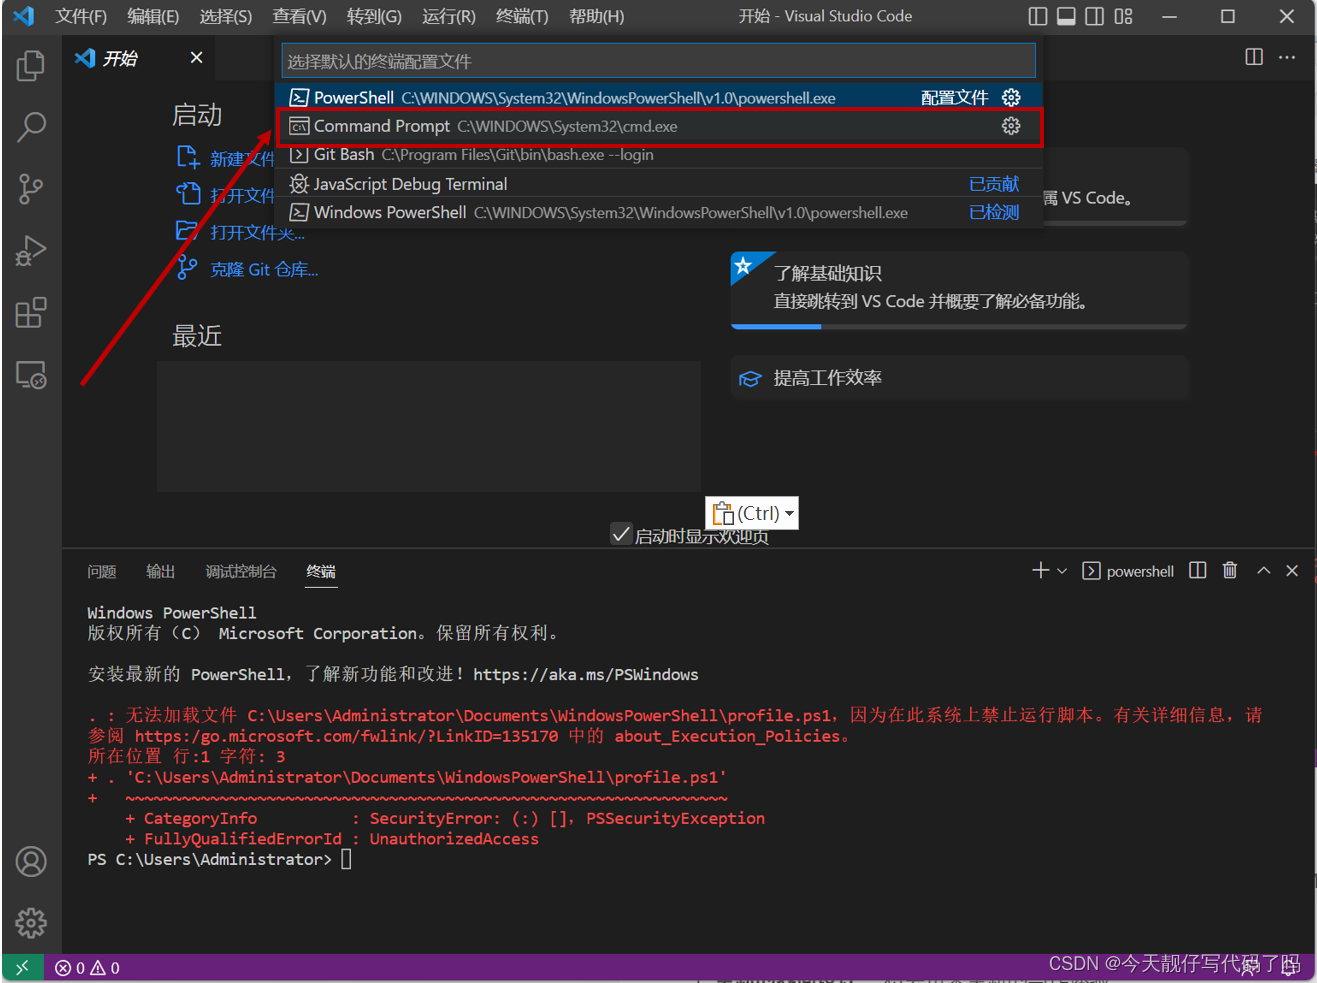1317x983 pixels.
Task: Switch to the 输出 panel tab
Action: click(x=161, y=571)
